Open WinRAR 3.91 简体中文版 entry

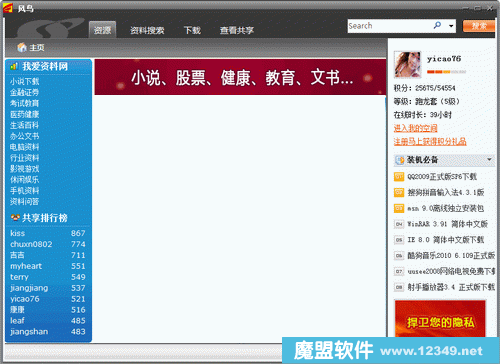[x=447, y=224]
